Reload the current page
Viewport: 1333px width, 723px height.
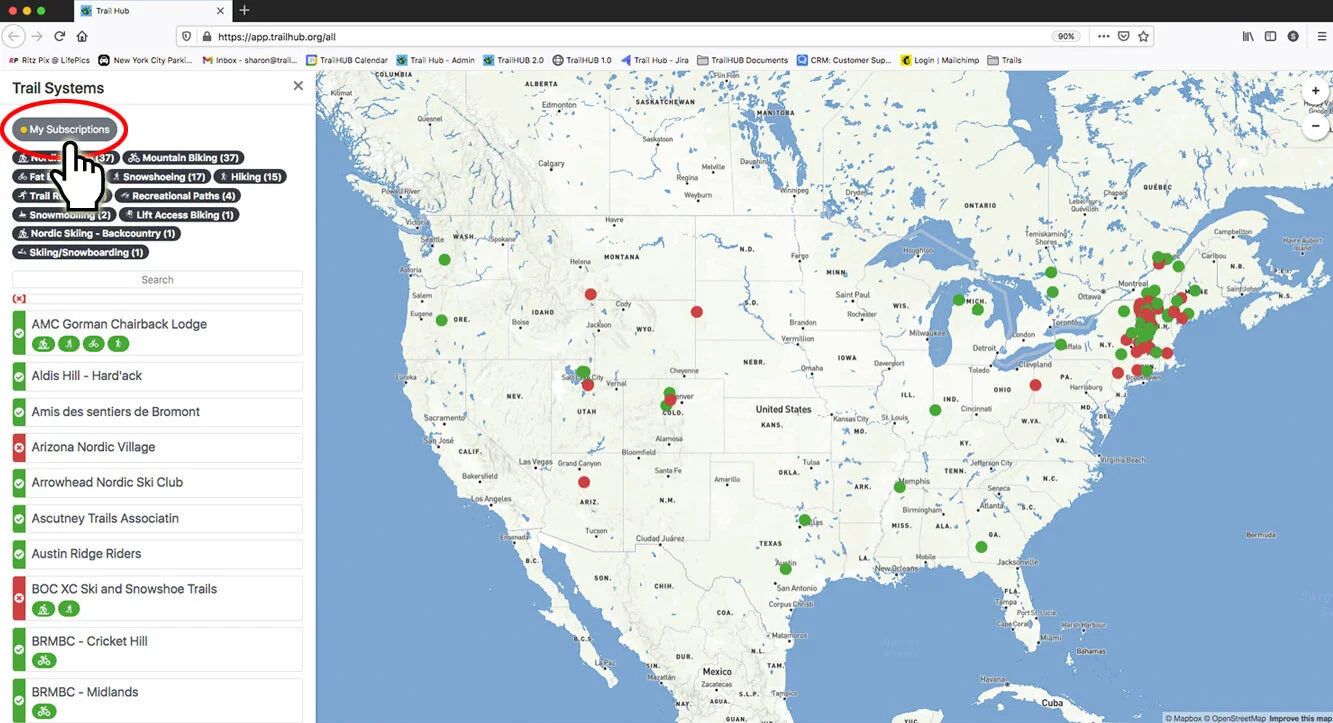pyautogui.click(x=60, y=36)
